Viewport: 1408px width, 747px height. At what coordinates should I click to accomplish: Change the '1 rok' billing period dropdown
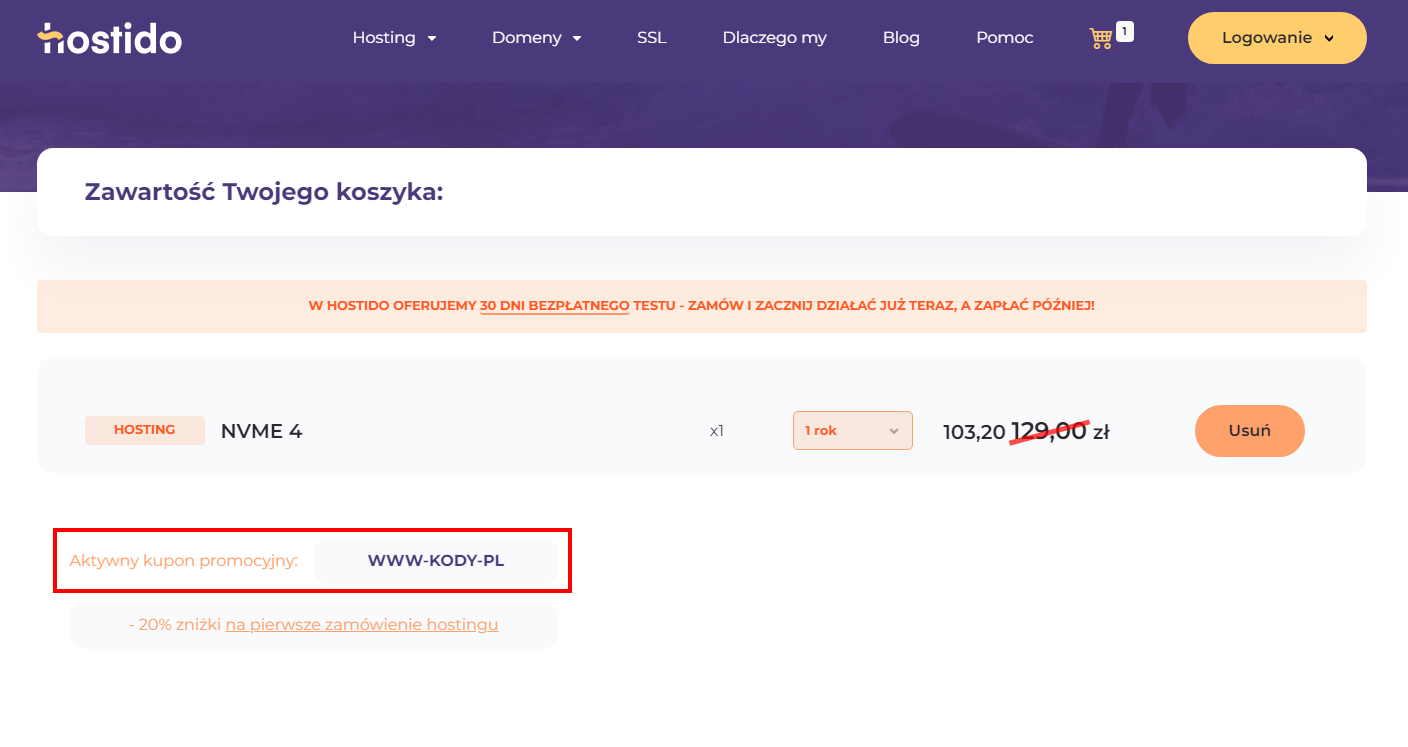point(853,430)
